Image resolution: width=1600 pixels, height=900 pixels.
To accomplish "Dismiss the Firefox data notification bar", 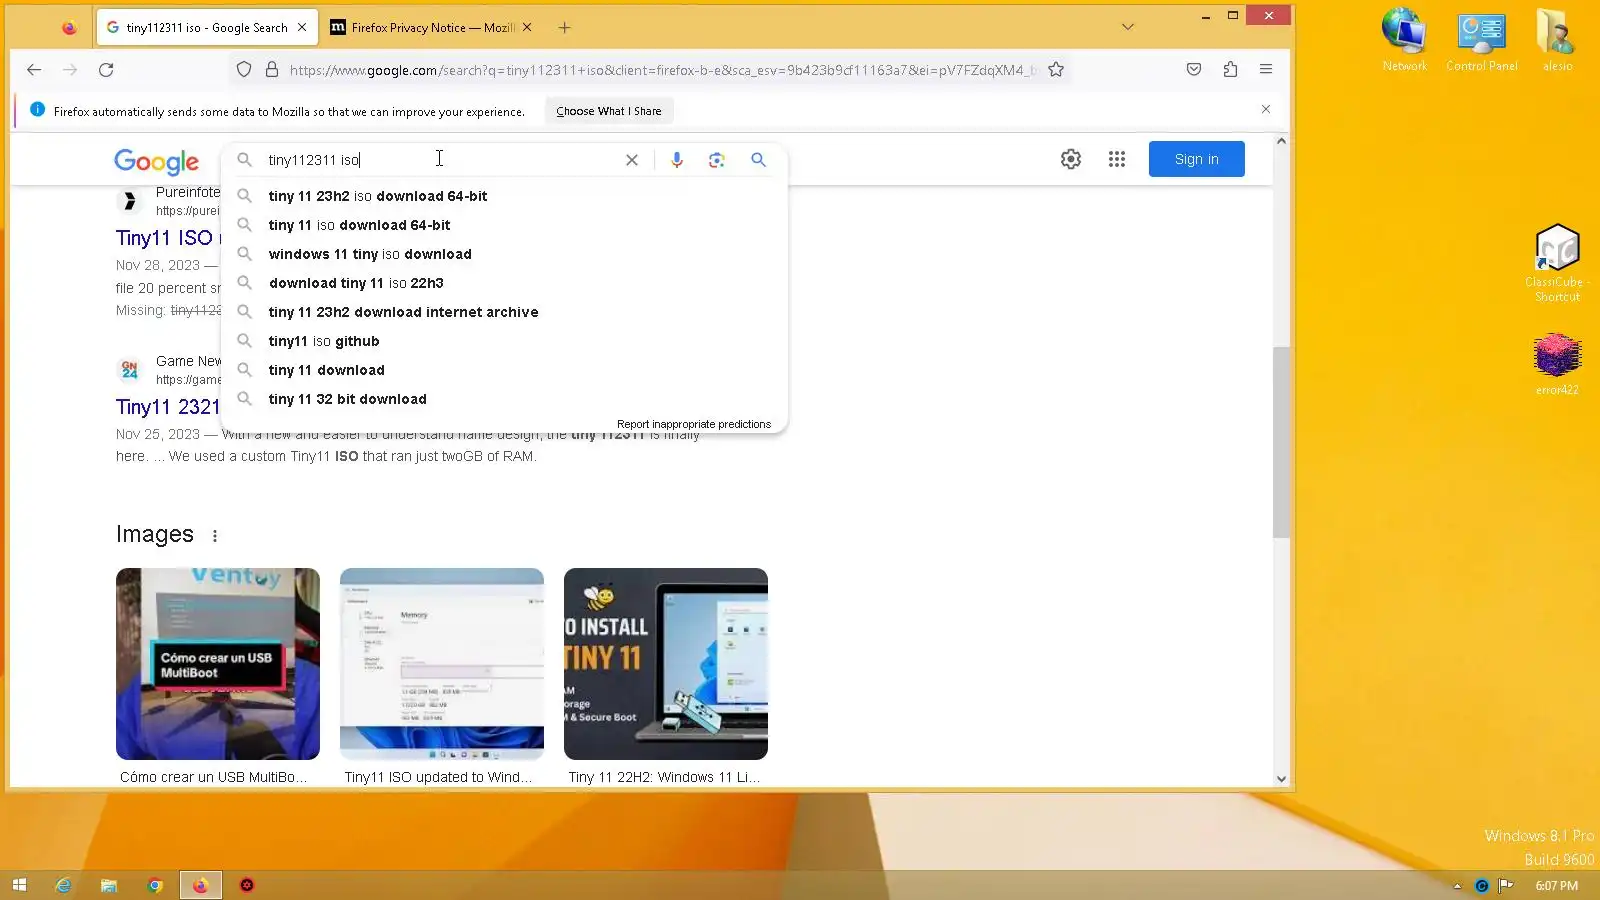I will [1266, 109].
